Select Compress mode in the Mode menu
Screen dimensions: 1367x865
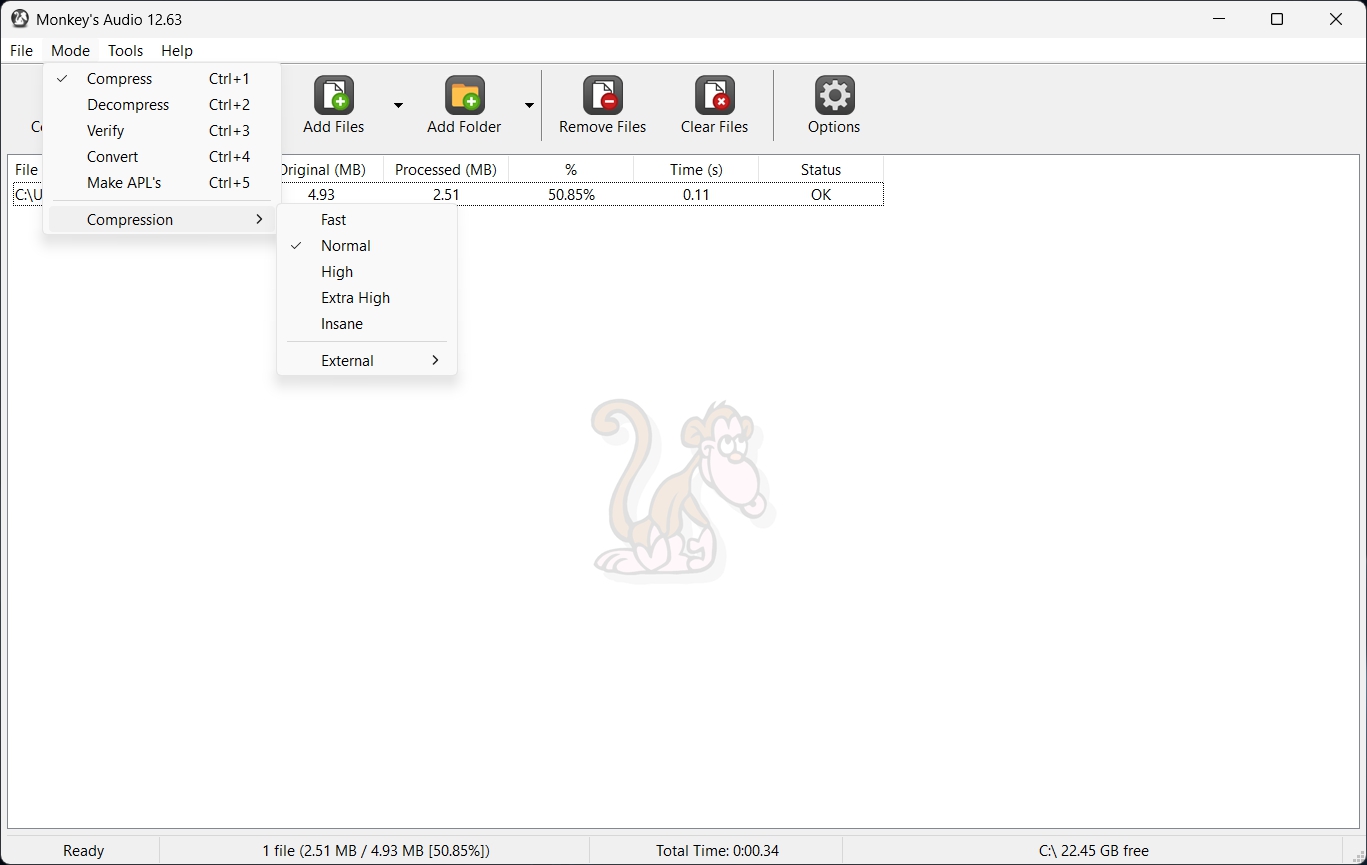pyautogui.click(x=162, y=79)
